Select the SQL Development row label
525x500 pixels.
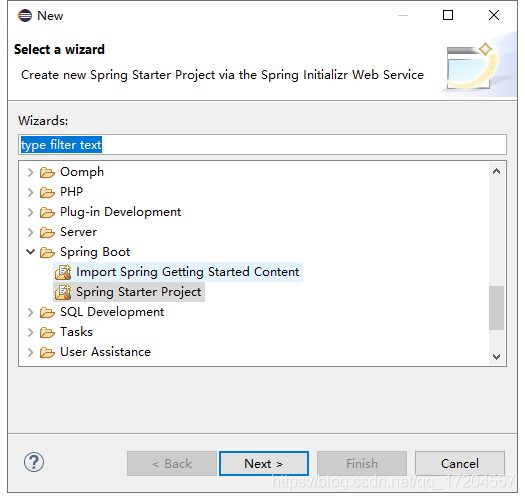[x=112, y=312]
